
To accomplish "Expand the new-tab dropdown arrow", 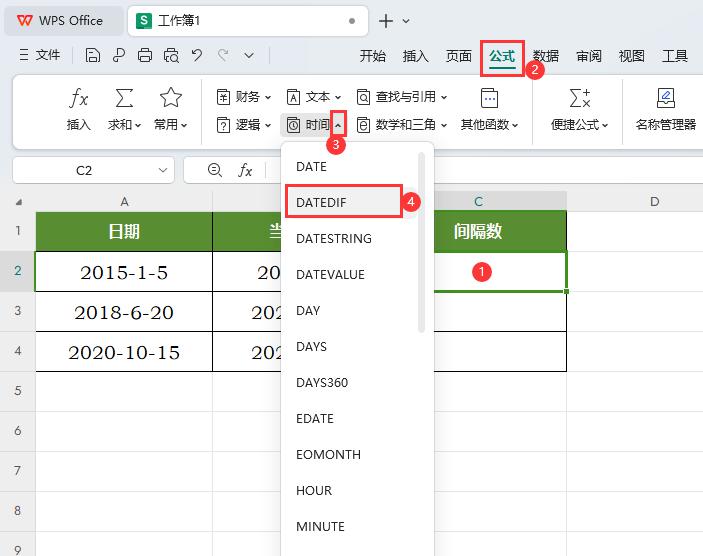I will [x=406, y=21].
